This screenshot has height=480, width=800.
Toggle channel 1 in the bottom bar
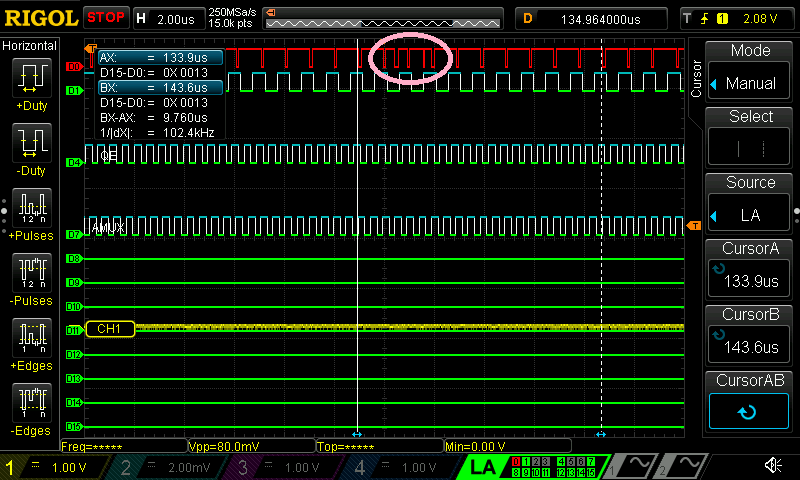[x=52, y=467]
